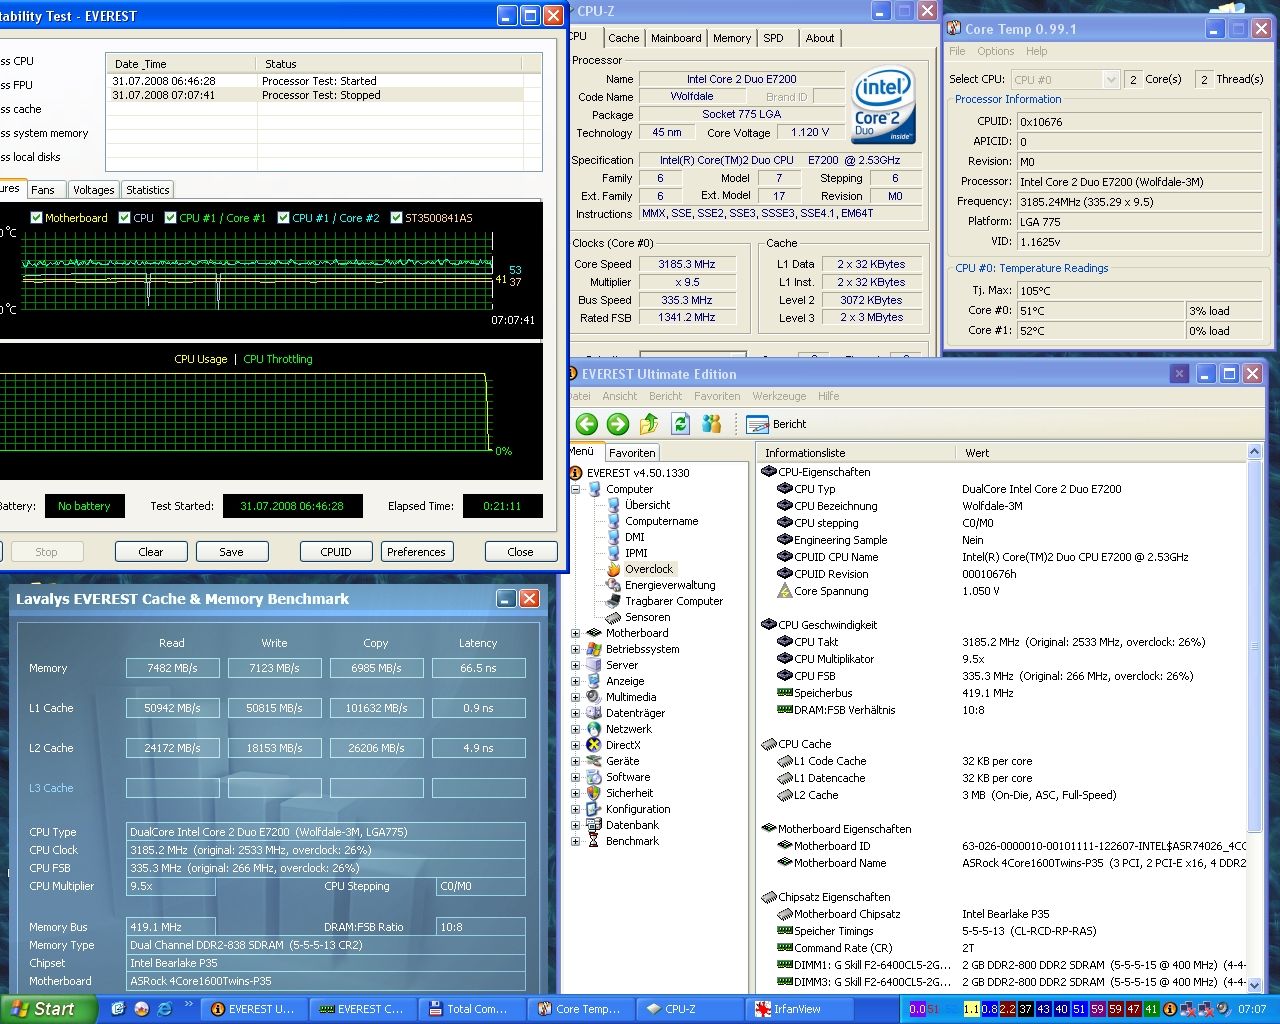Switch to the Memory tab in CPU-Z
Image resolution: width=1280 pixels, height=1024 pixels.
[x=731, y=38]
